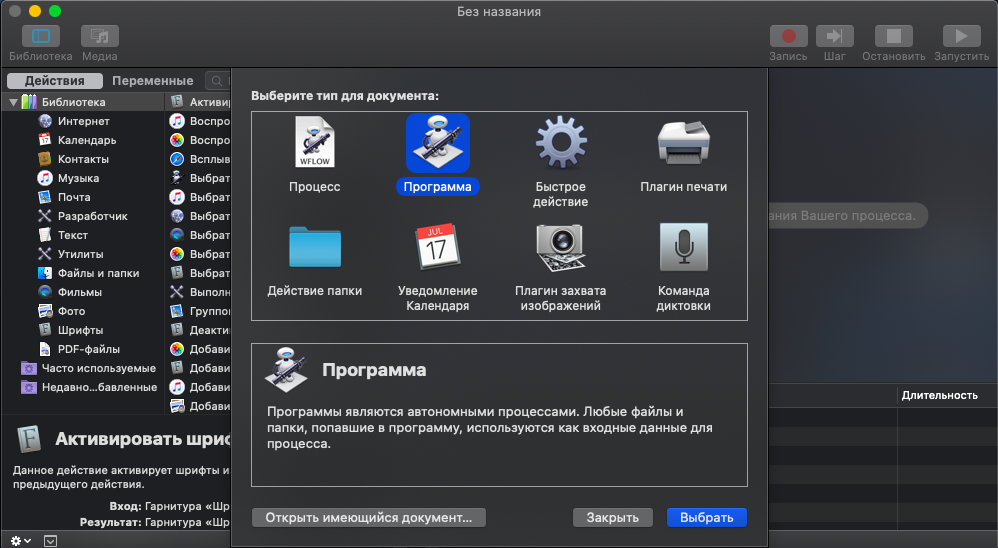
Task: Select the Деакти… action in list
Action: pos(200,330)
